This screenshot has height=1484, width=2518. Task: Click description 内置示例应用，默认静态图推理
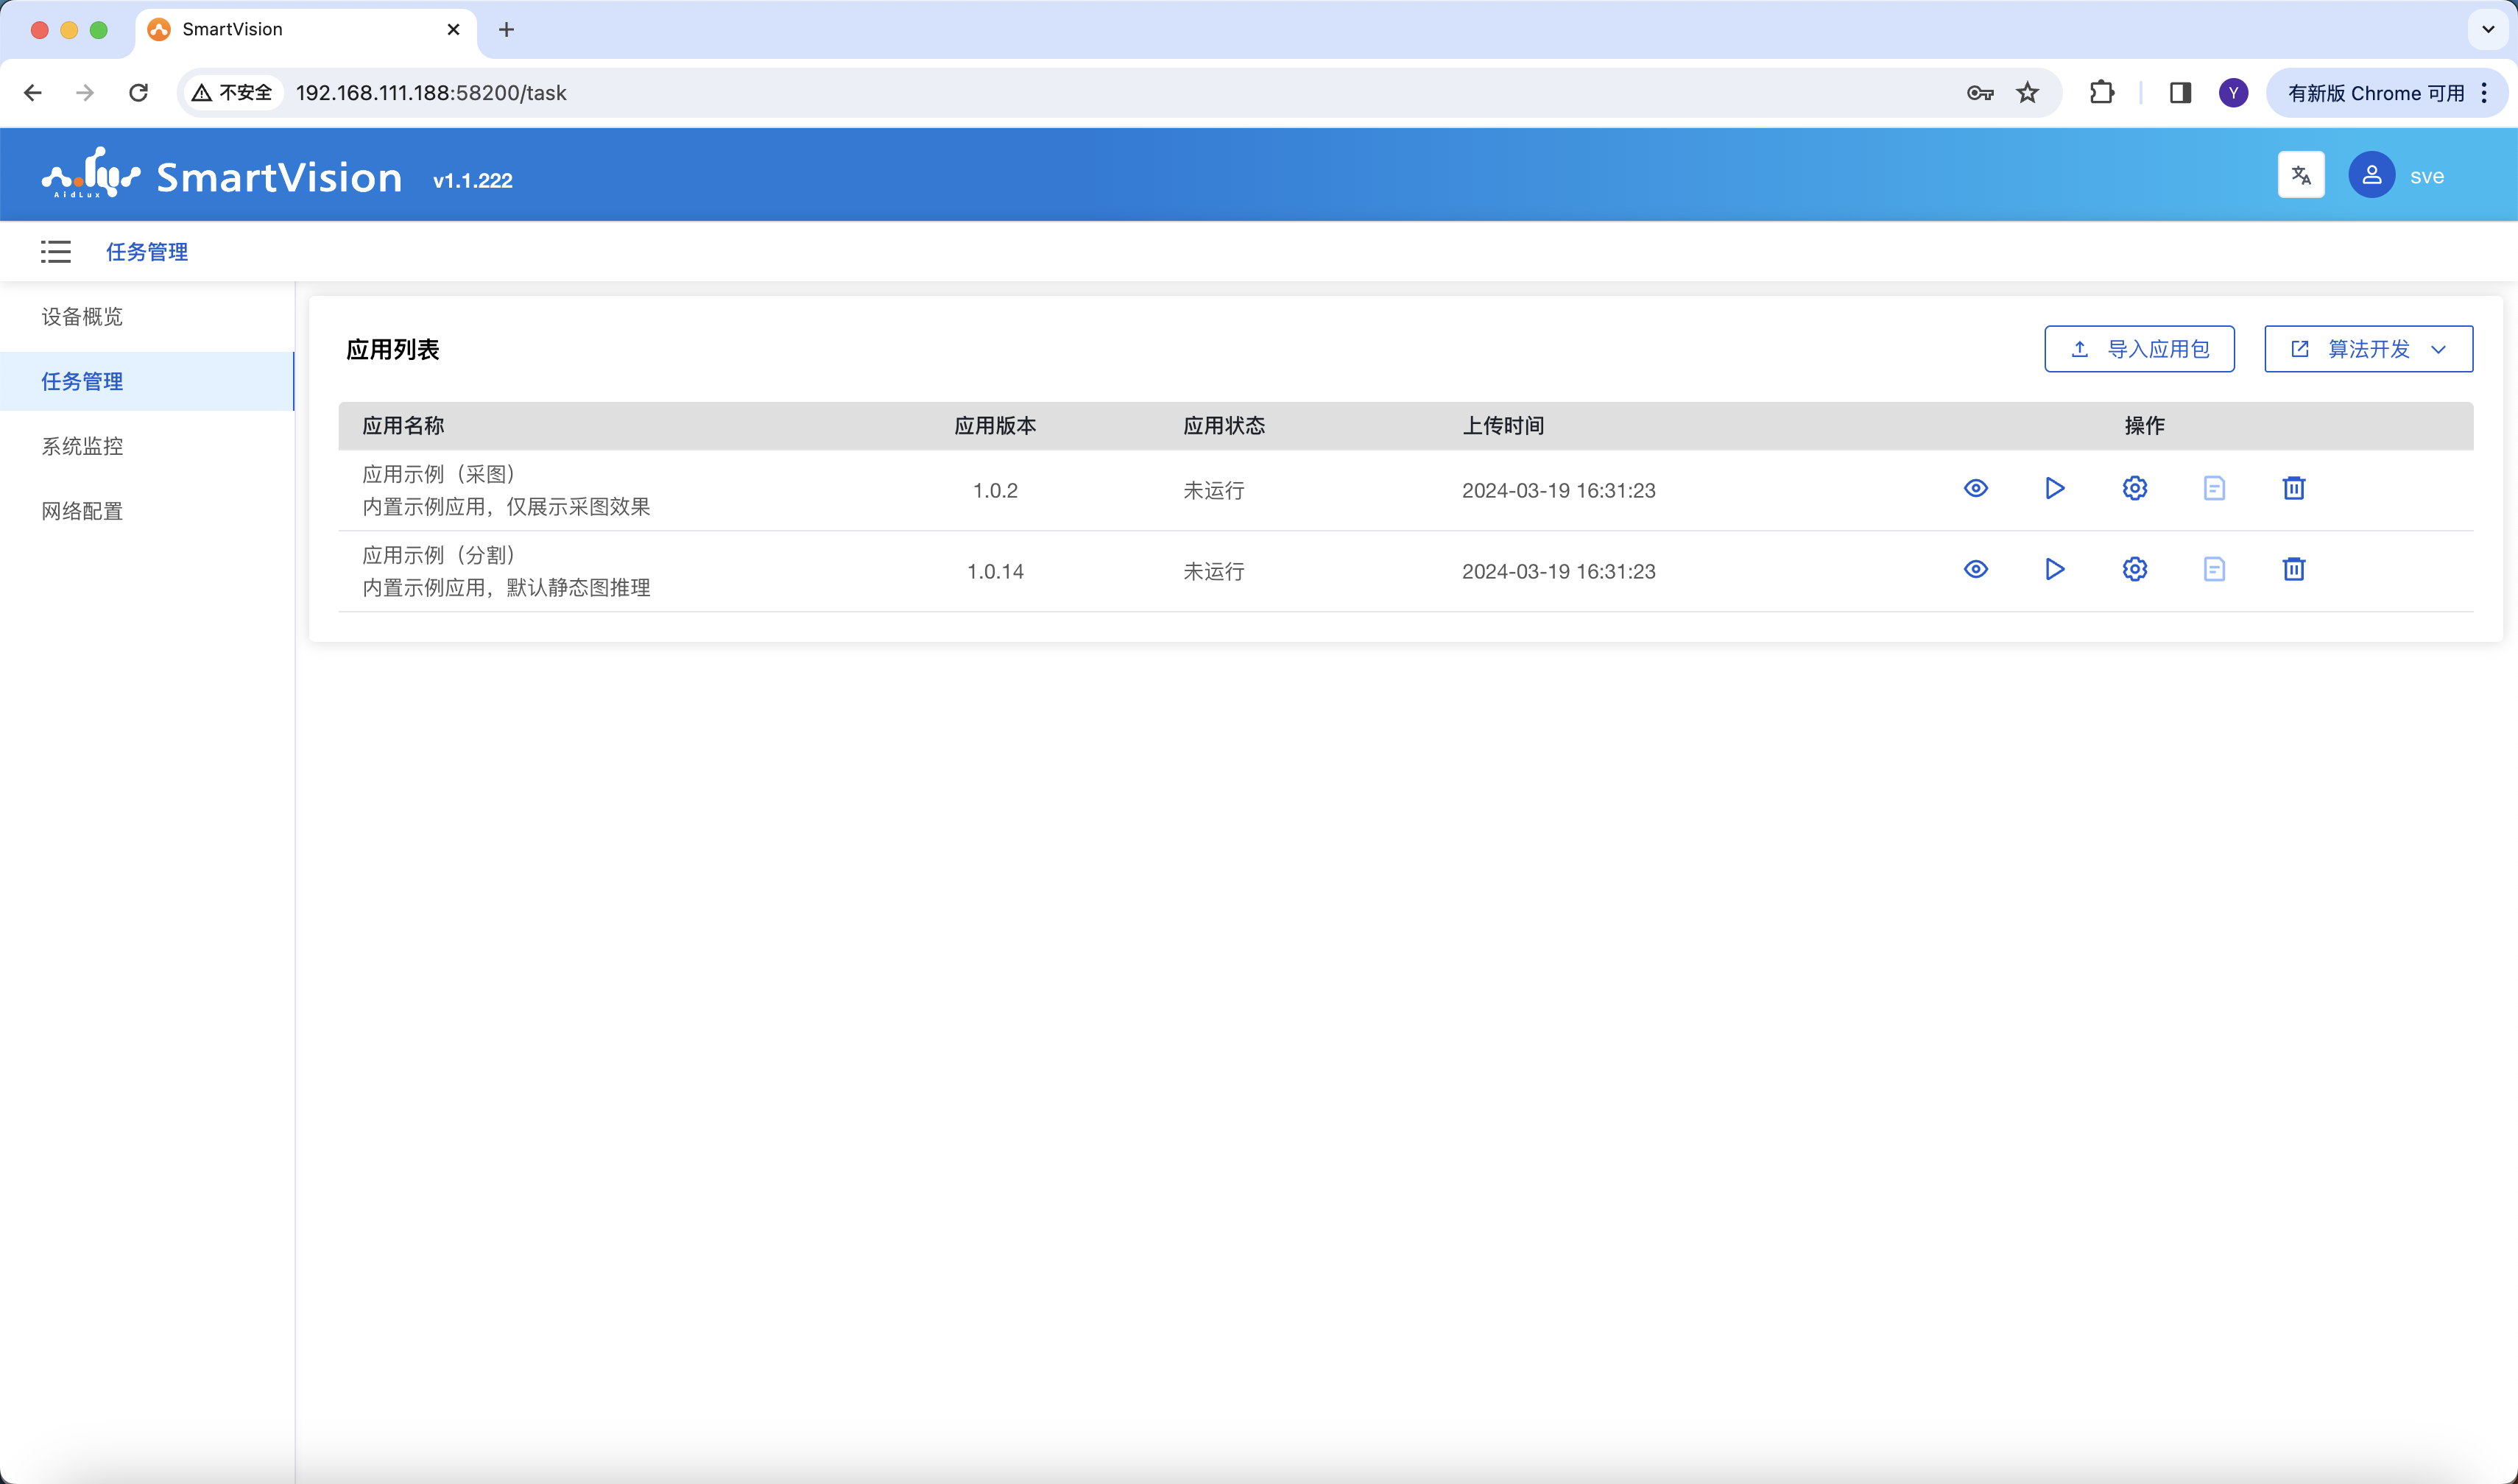(506, 587)
